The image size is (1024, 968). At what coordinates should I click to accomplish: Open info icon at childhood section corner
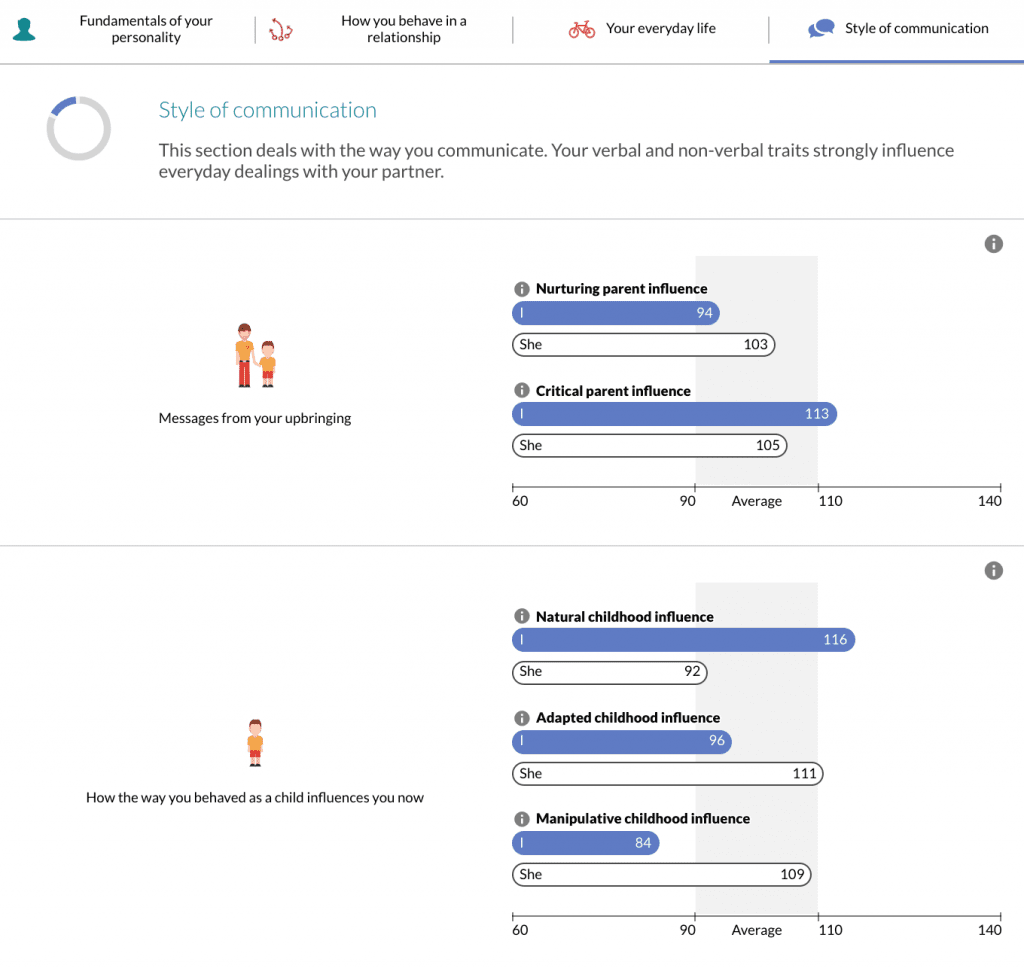click(993, 571)
